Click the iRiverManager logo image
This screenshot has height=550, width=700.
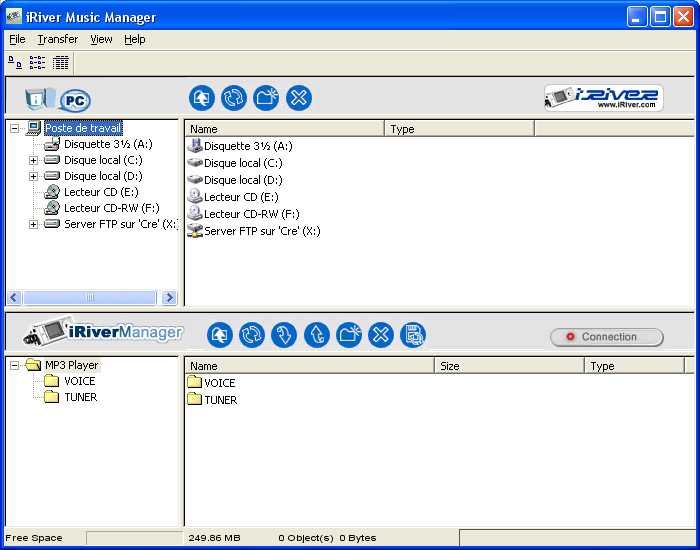(103, 332)
